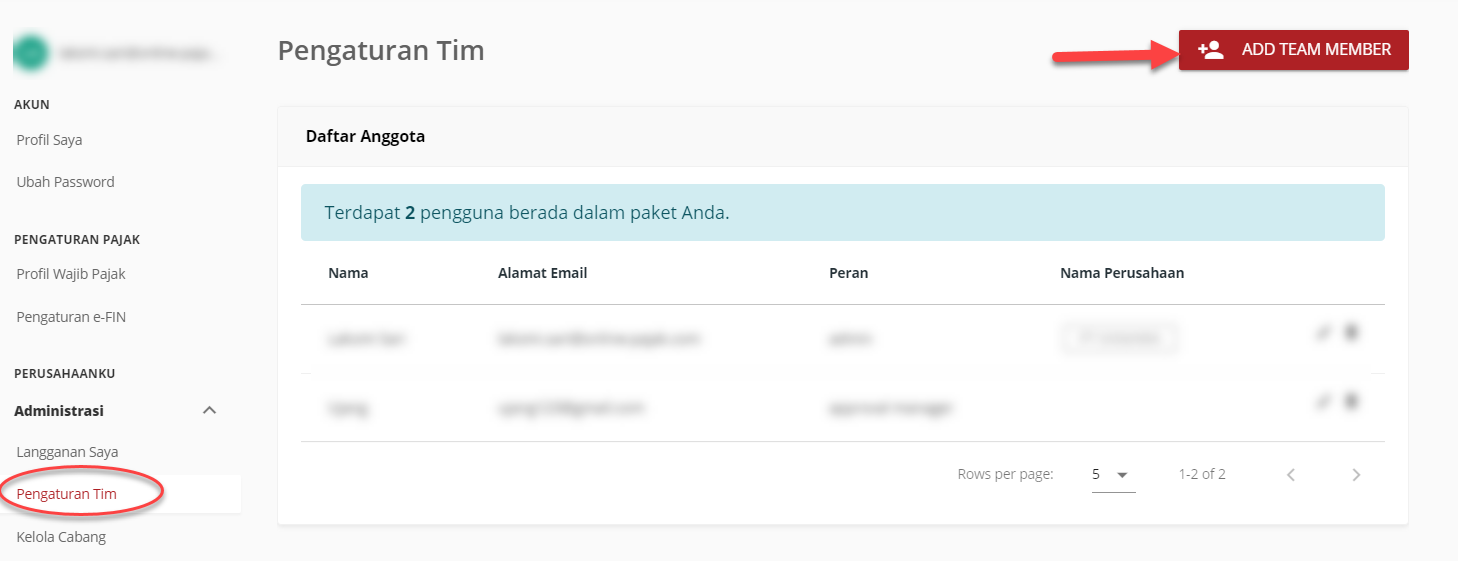Image resolution: width=1458 pixels, height=561 pixels.
Task: Click the edit pencil icon in first member row
Action: coord(1323,334)
